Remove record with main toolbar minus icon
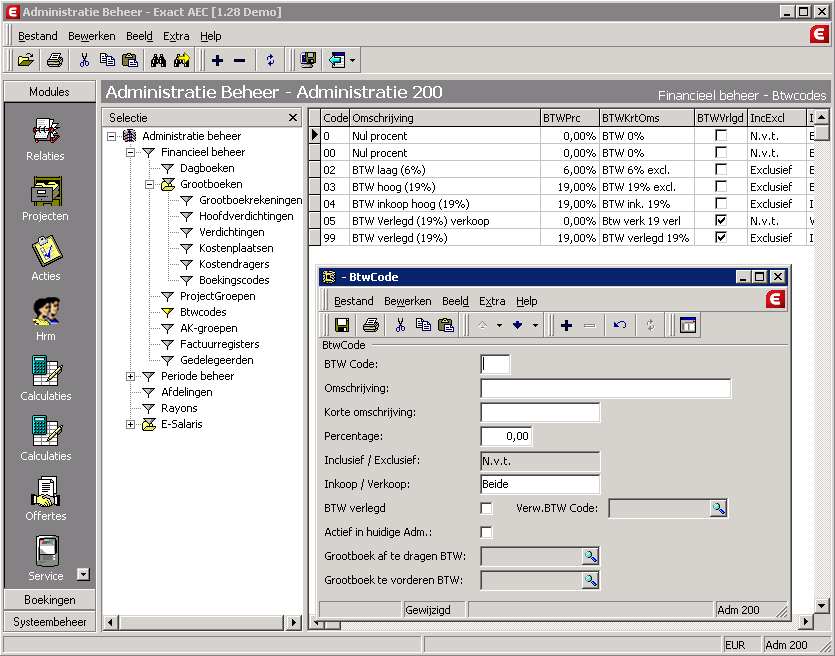835x656 pixels. tap(240, 61)
